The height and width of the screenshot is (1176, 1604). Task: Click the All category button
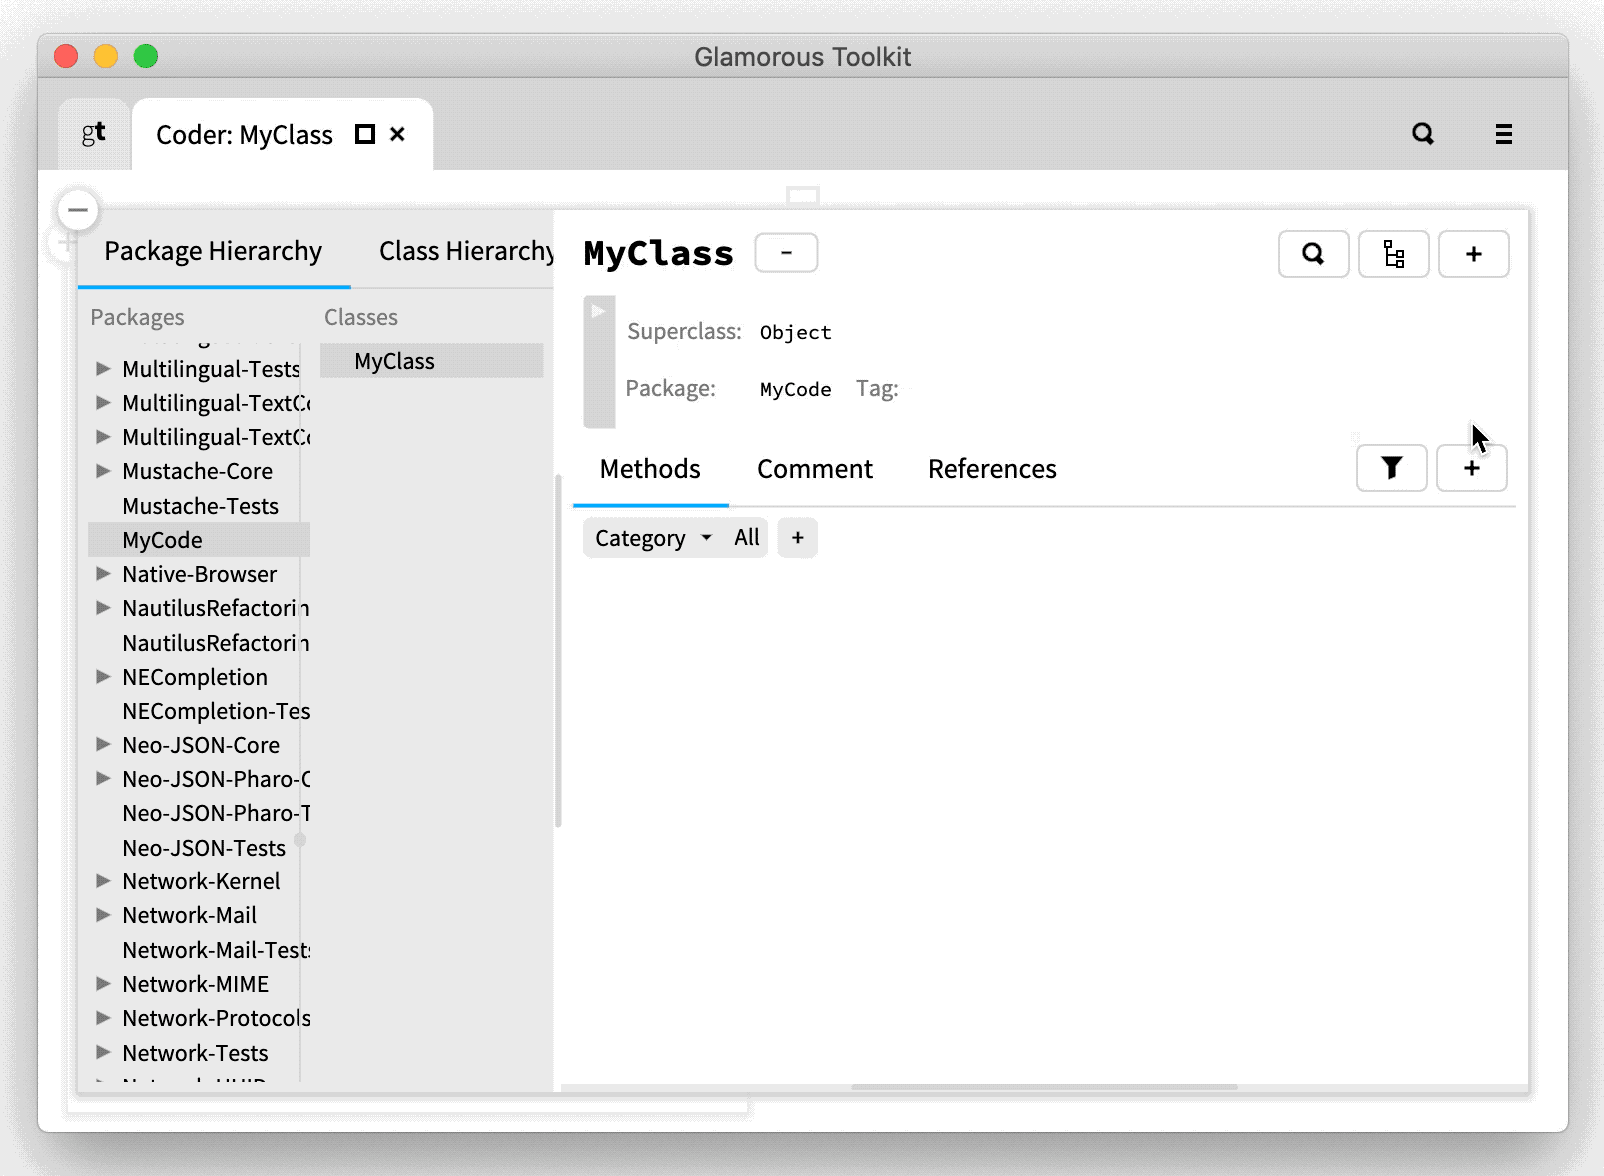click(745, 537)
